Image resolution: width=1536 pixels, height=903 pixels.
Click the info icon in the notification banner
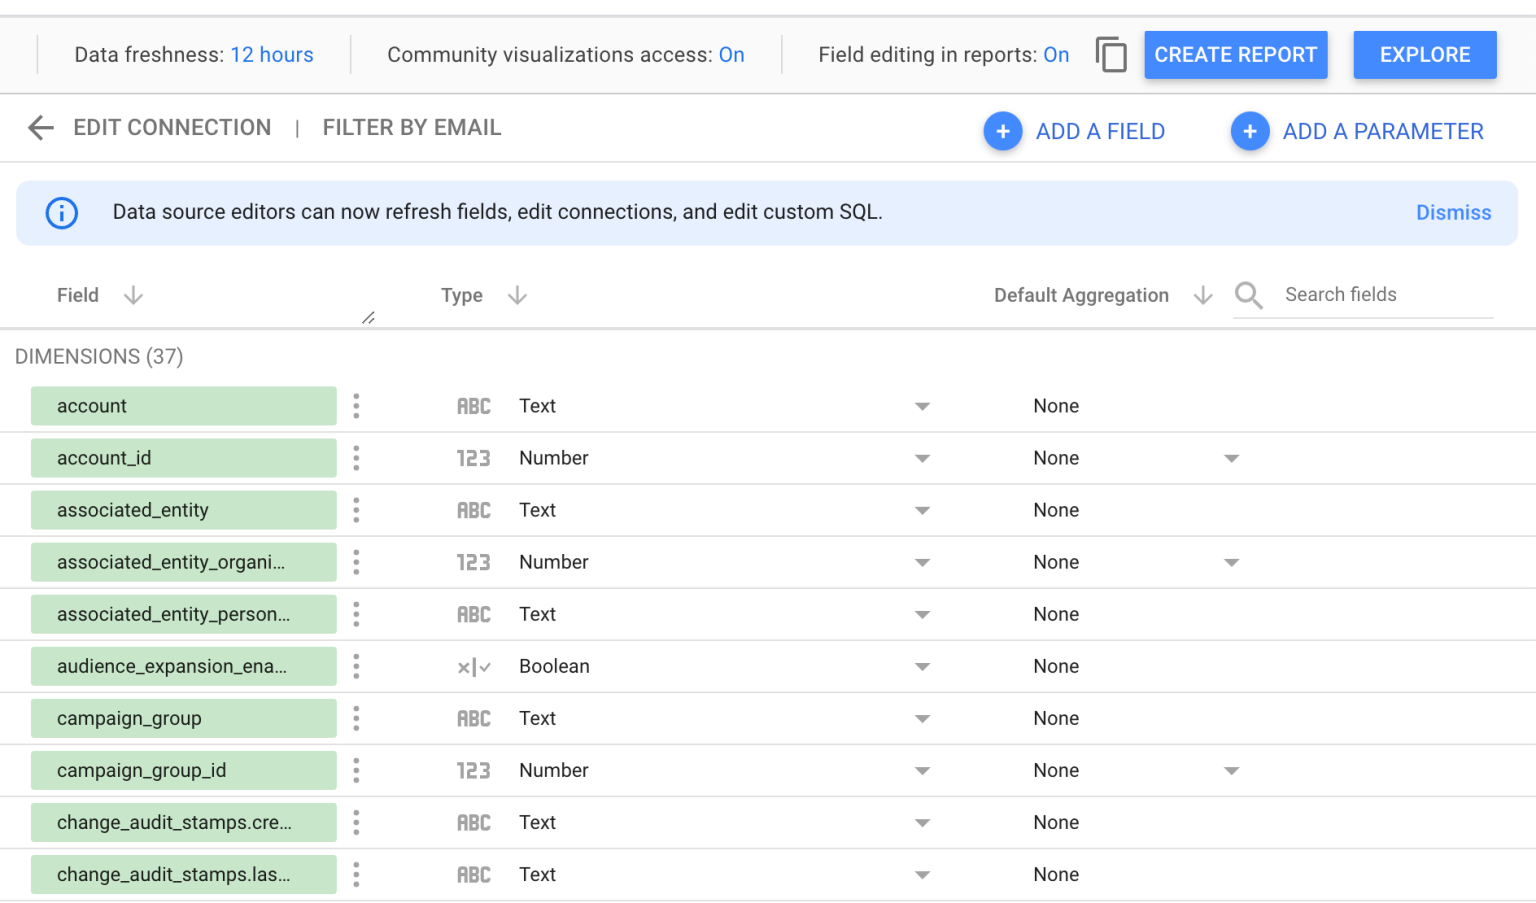coord(61,213)
